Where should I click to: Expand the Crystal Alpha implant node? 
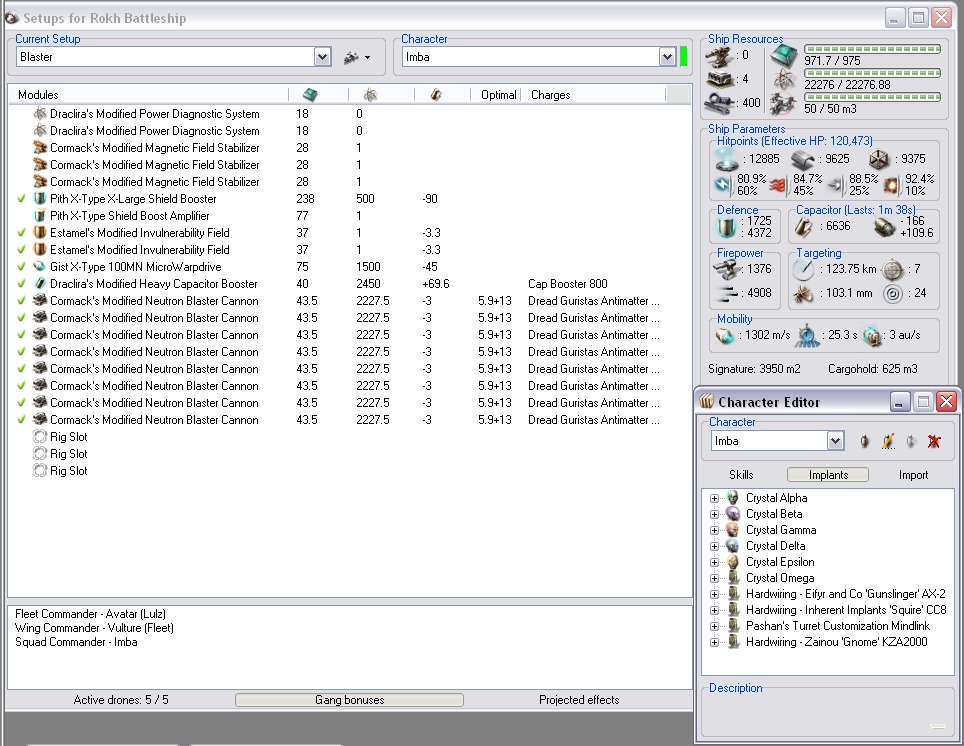(x=714, y=498)
